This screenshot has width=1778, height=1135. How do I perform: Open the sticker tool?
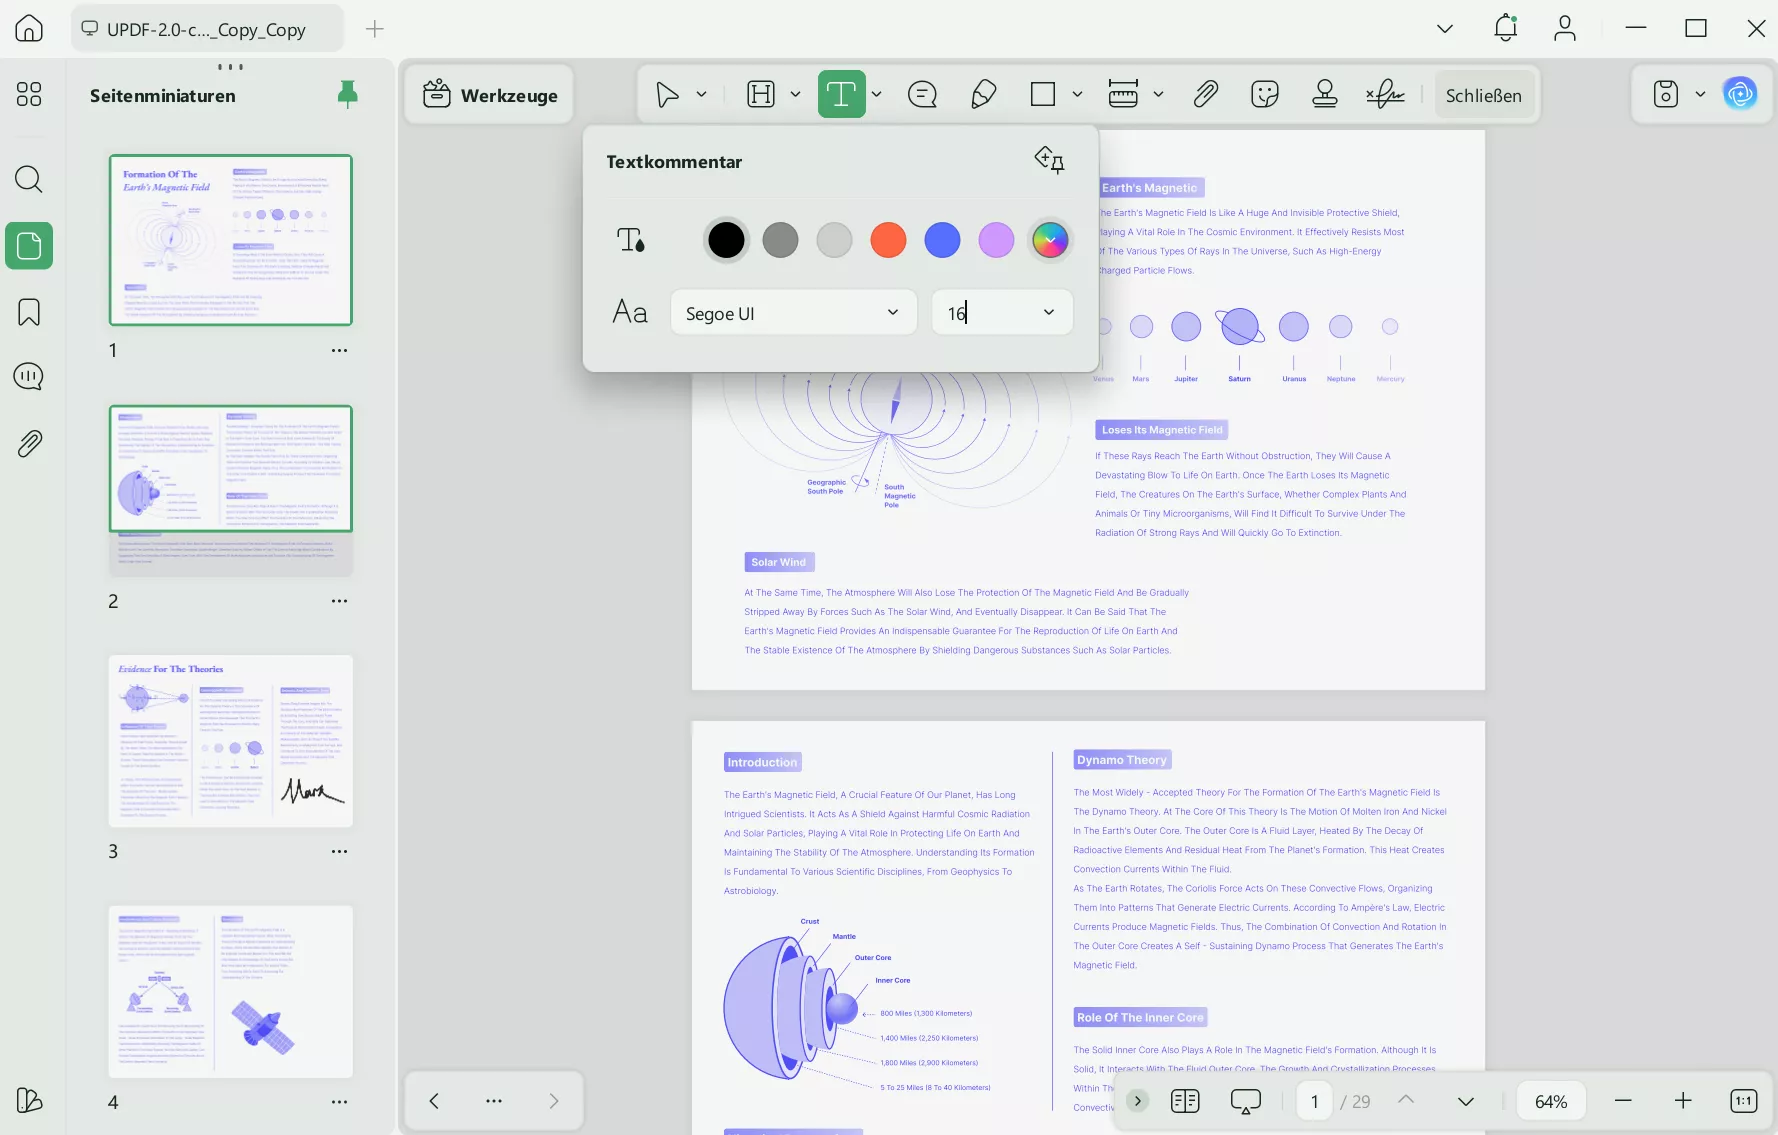pyautogui.click(x=1265, y=95)
